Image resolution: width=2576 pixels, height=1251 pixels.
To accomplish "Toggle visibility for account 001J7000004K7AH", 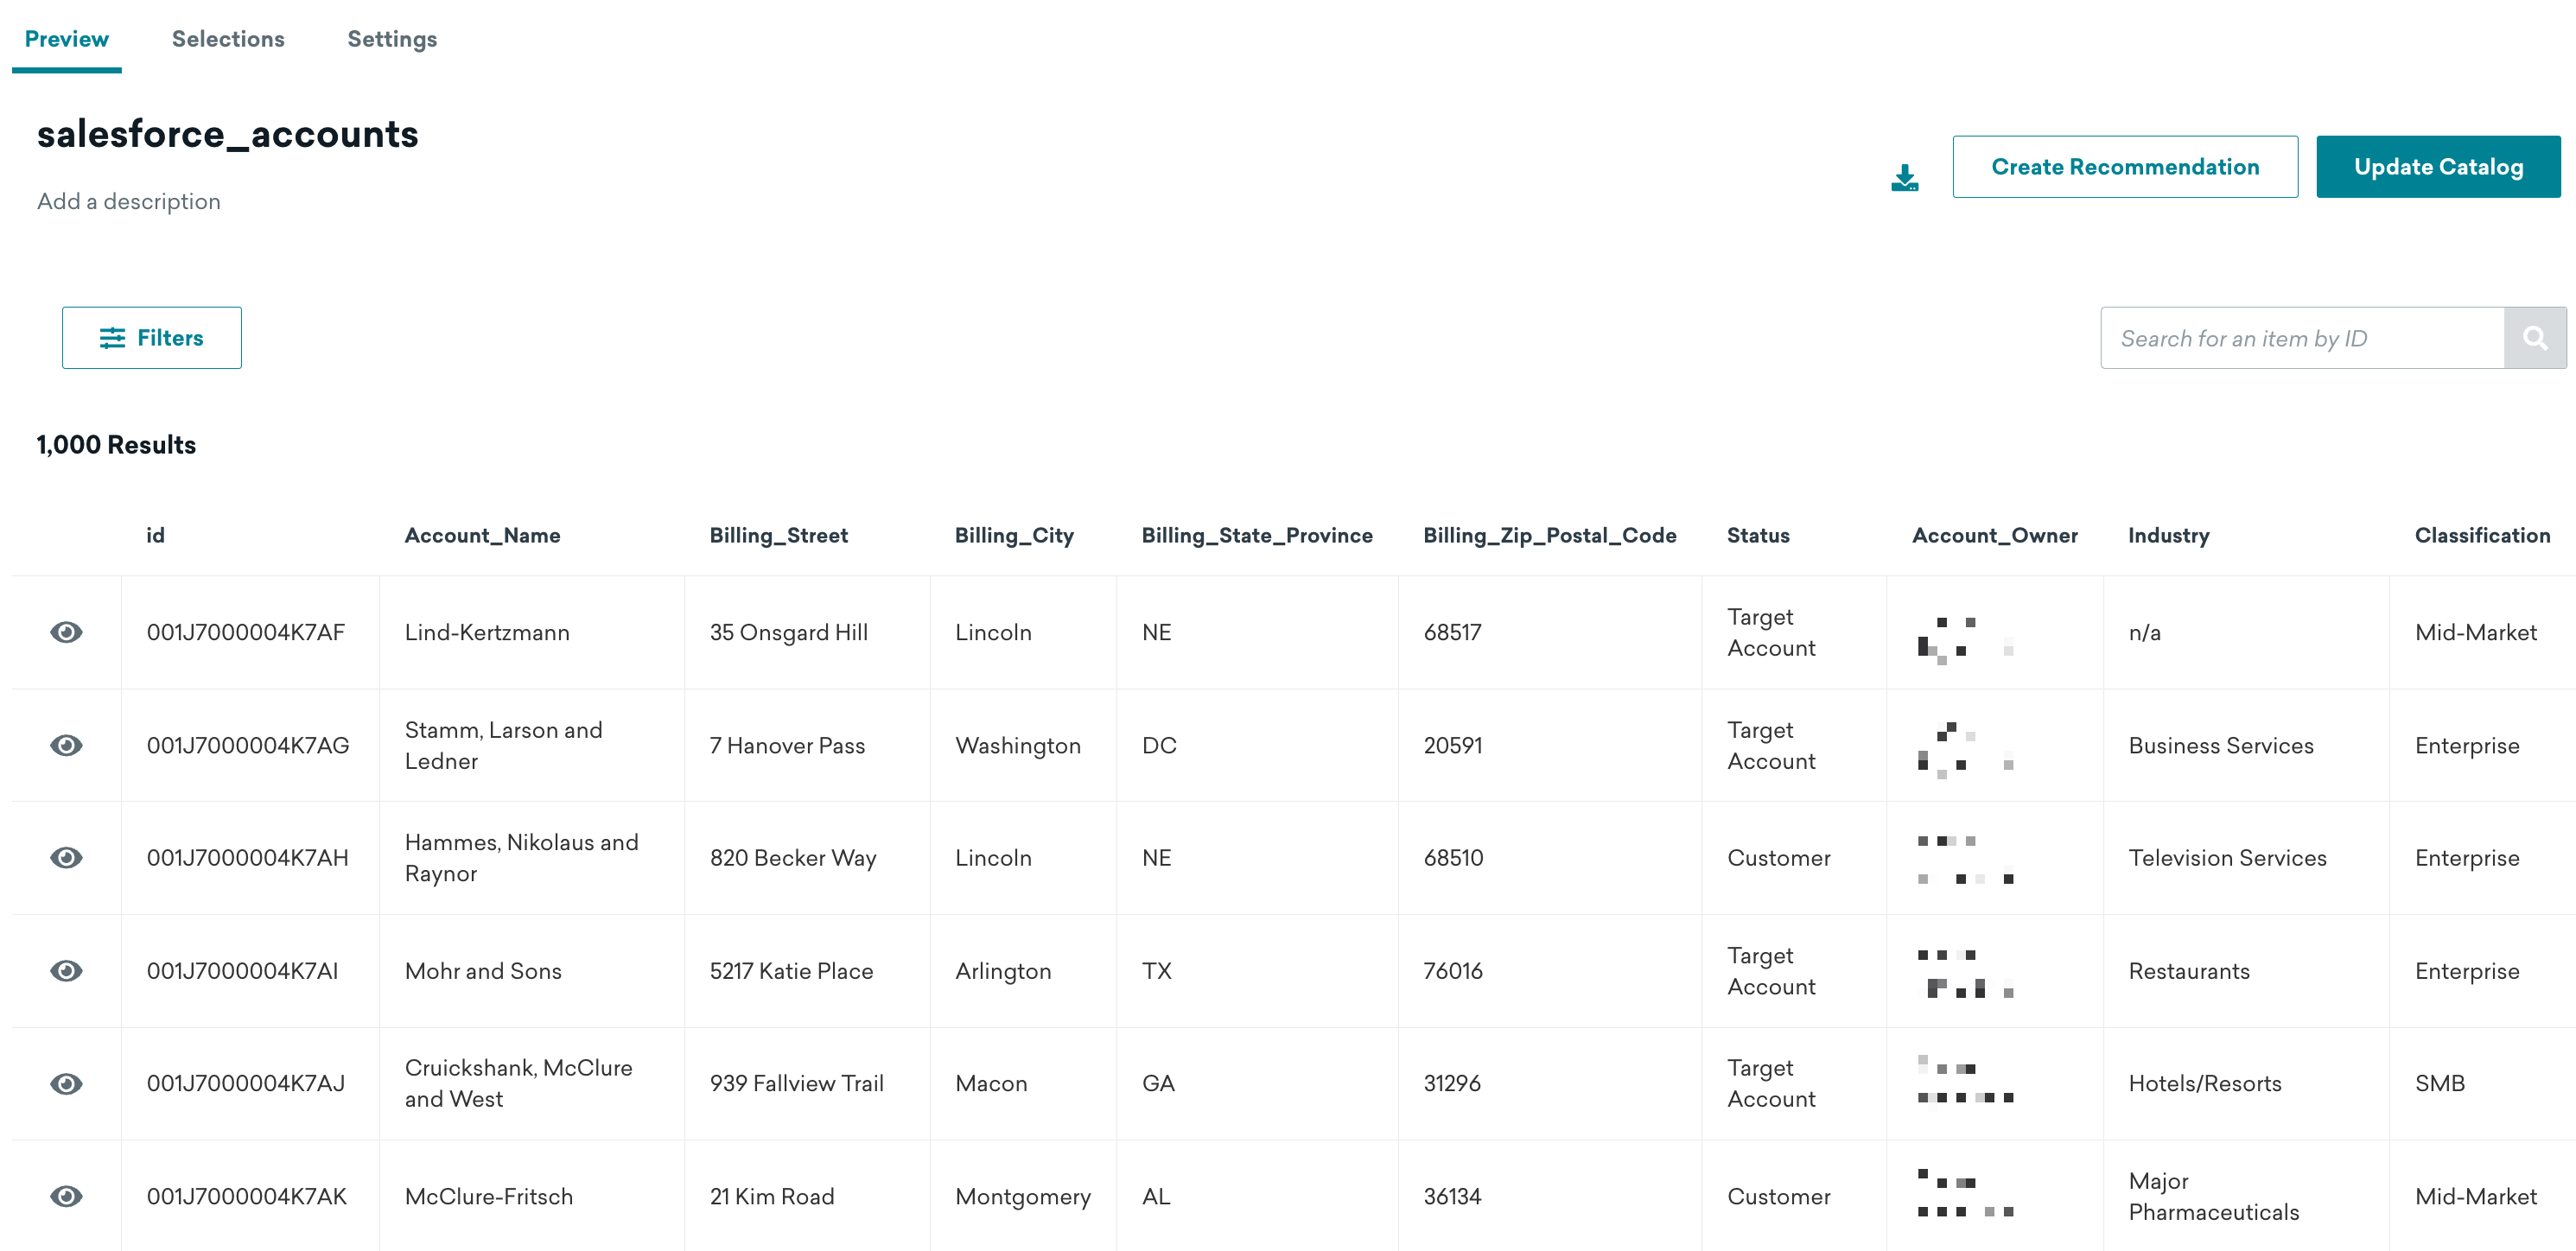I will coord(67,857).
